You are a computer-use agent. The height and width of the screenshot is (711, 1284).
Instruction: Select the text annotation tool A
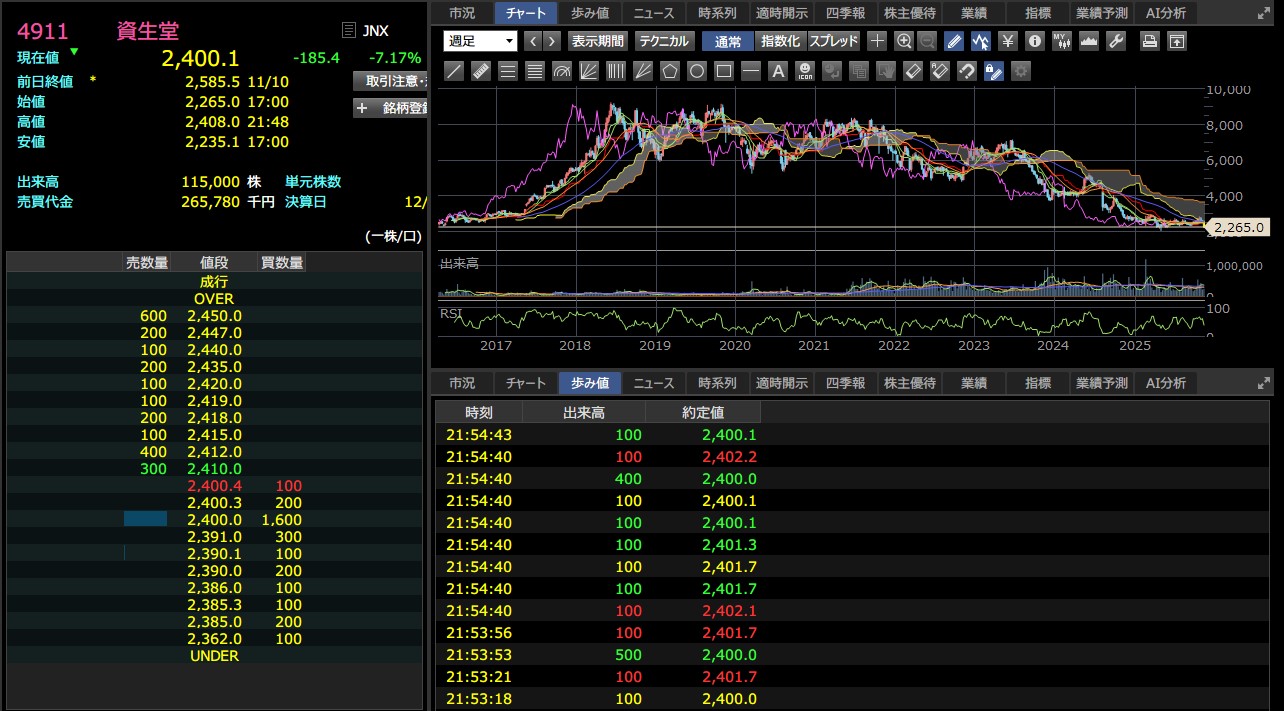pos(778,71)
